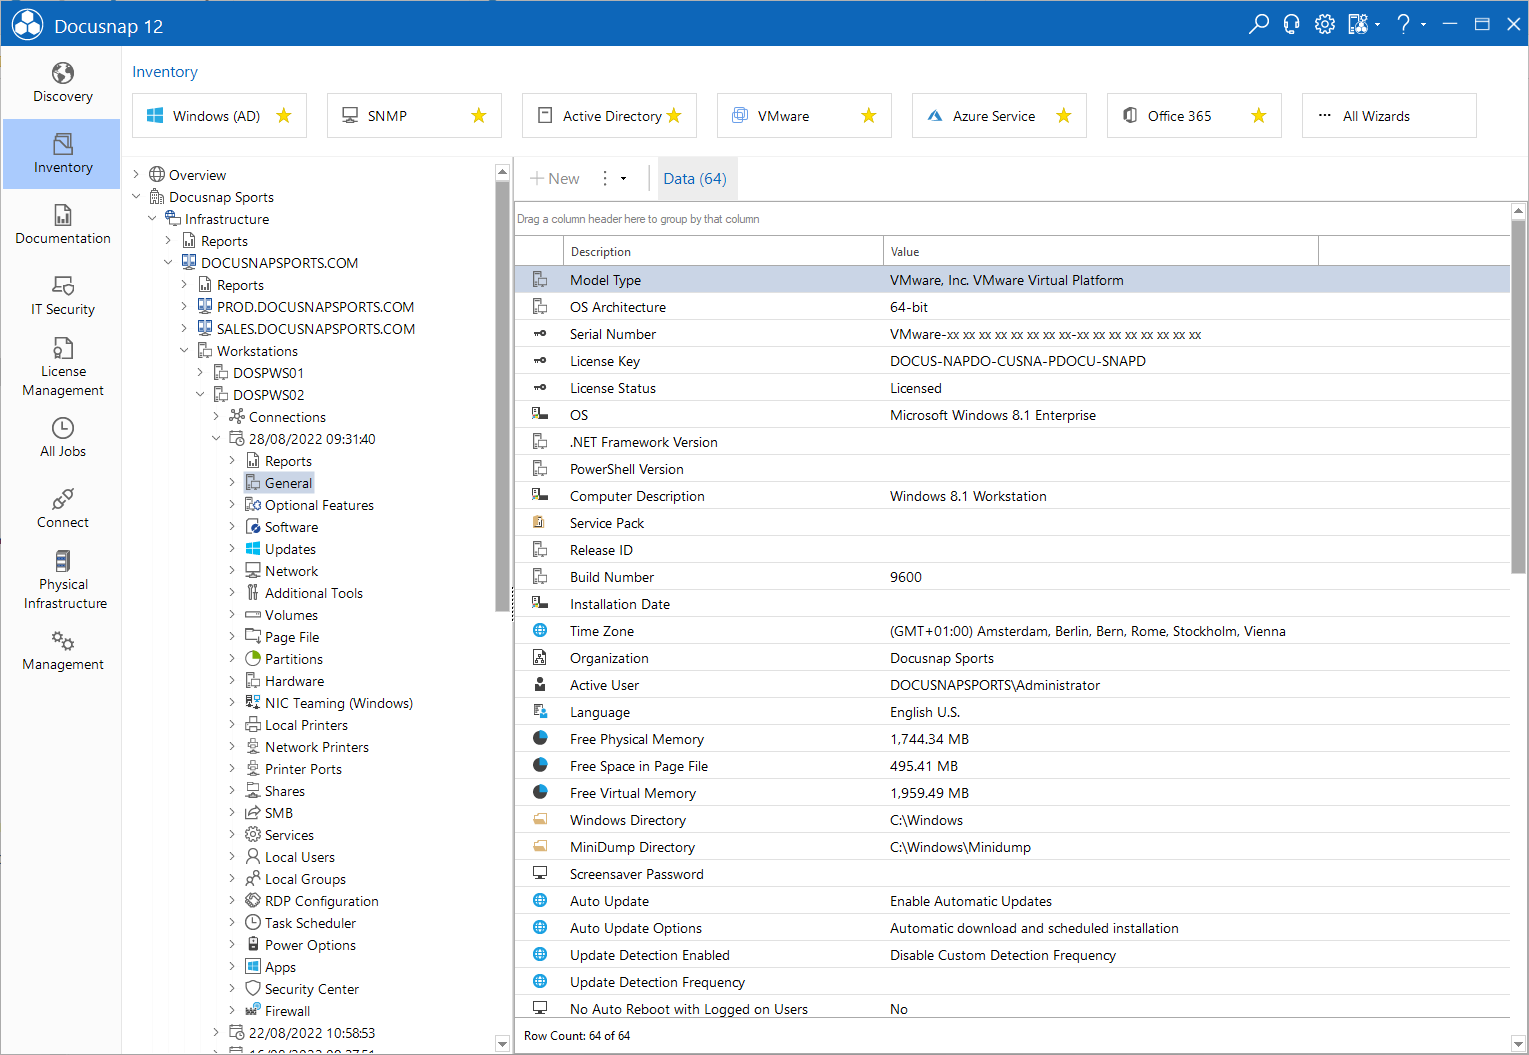The image size is (1529, 1055).
Task: Expand PROD.DOCUSNAPSPORTS.COM domain node
Action: [x=185, y=307]
